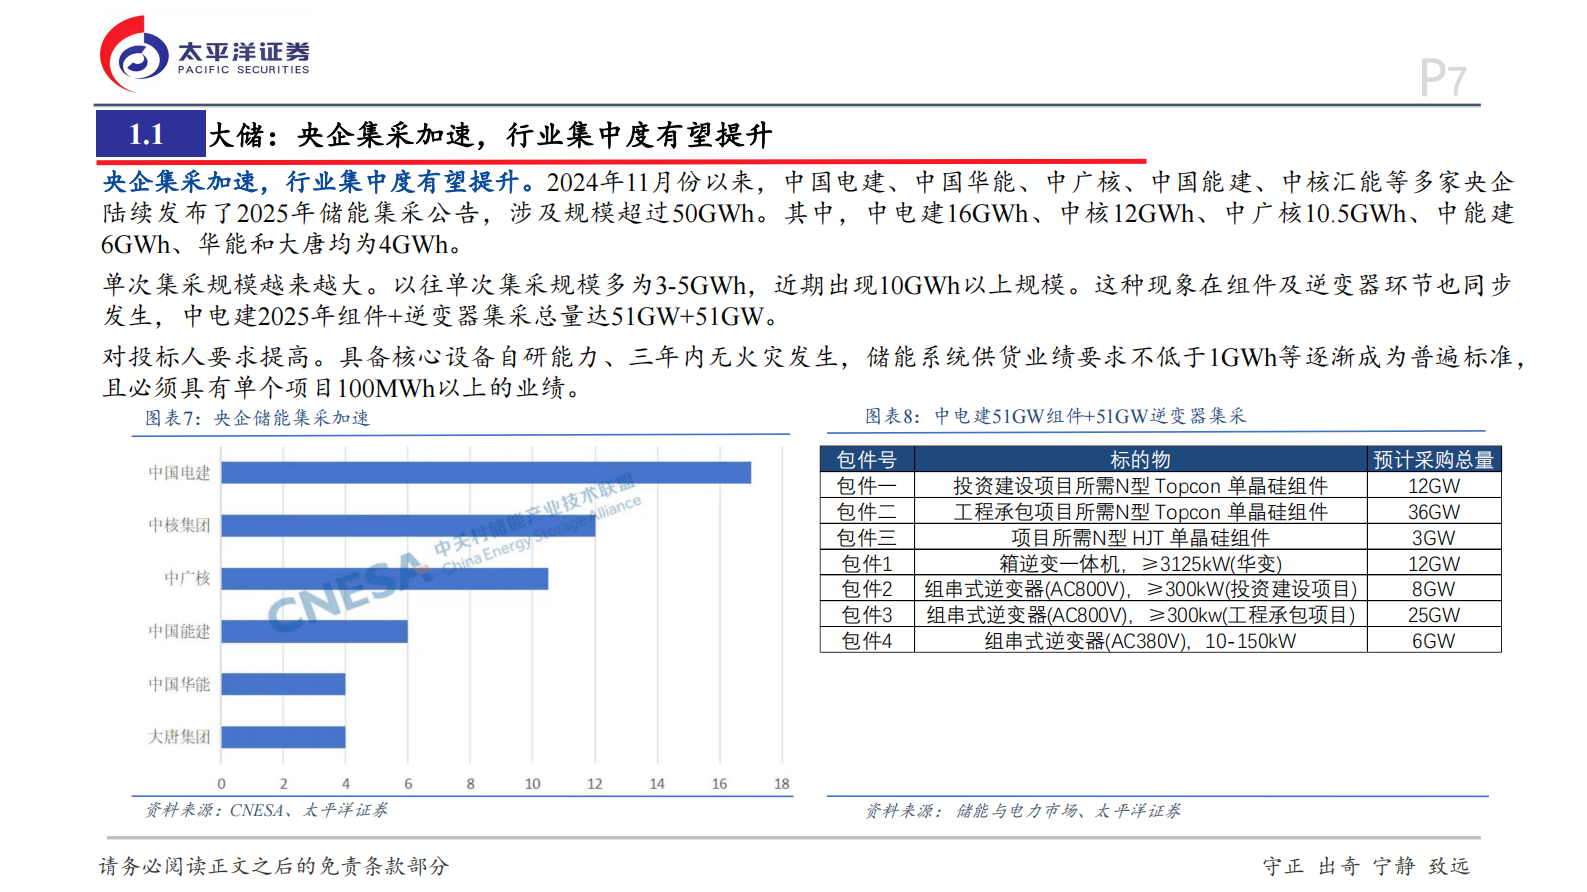This screenshot has width=1587, height=892.
Task: Click the 包件4 table cell
Action: pyautogui.click(x=867, y=641)
